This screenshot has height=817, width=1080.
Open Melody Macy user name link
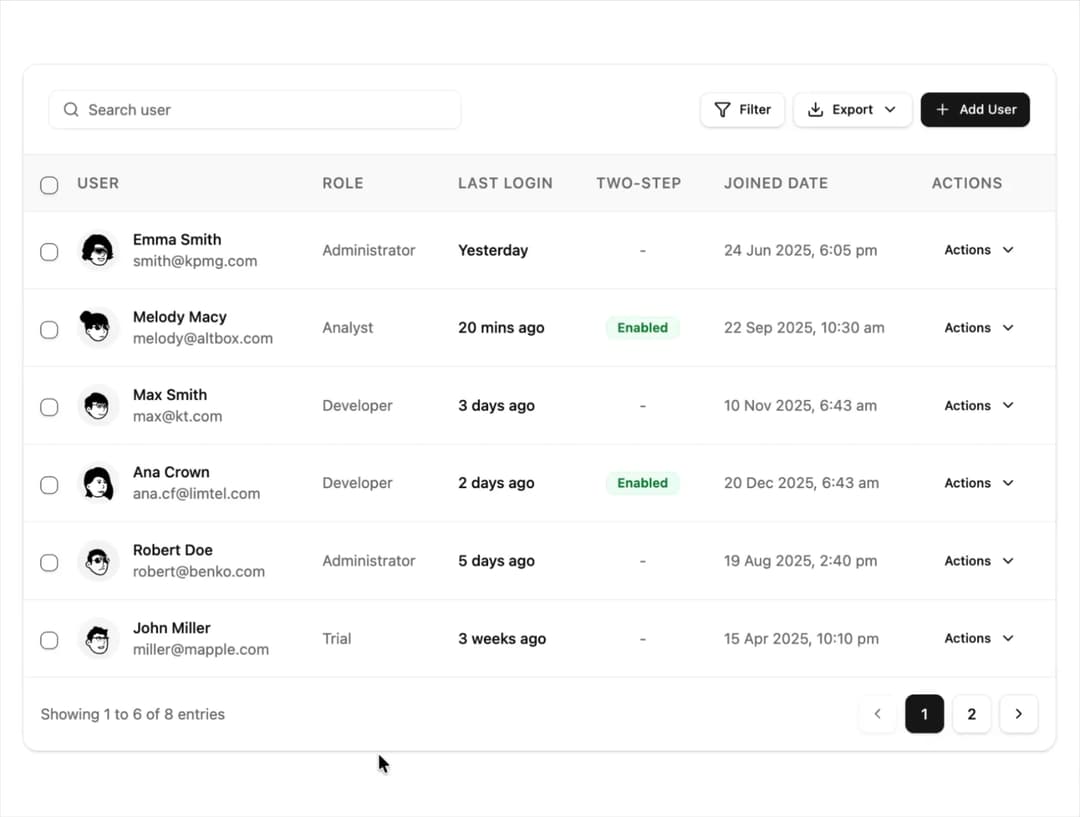(x=180, y=317)
